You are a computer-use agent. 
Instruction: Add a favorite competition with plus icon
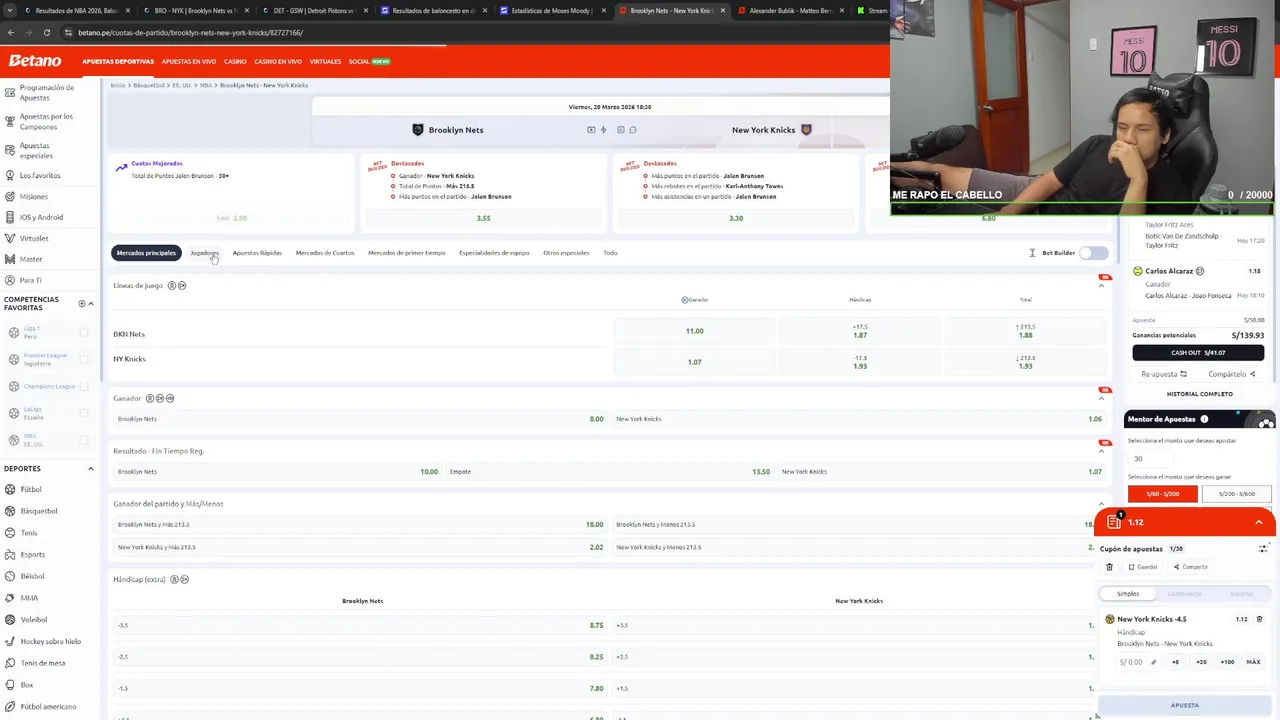(81, 303)
